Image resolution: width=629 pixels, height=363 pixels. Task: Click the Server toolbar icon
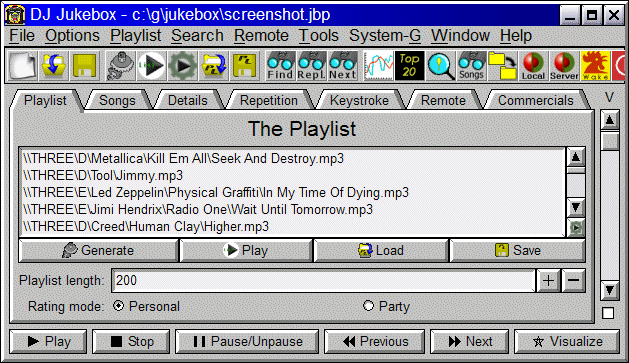coord(564,66)
